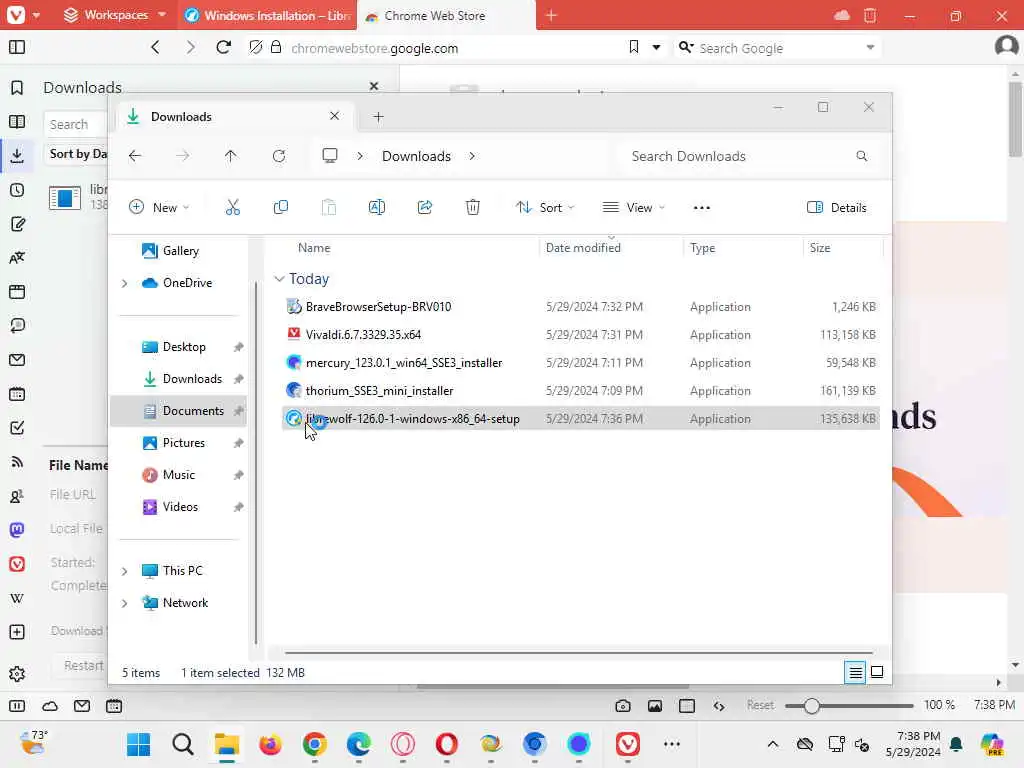Open the Wikipedia web panel
This screenshot has width=1024, height=768.
[17, 598]
